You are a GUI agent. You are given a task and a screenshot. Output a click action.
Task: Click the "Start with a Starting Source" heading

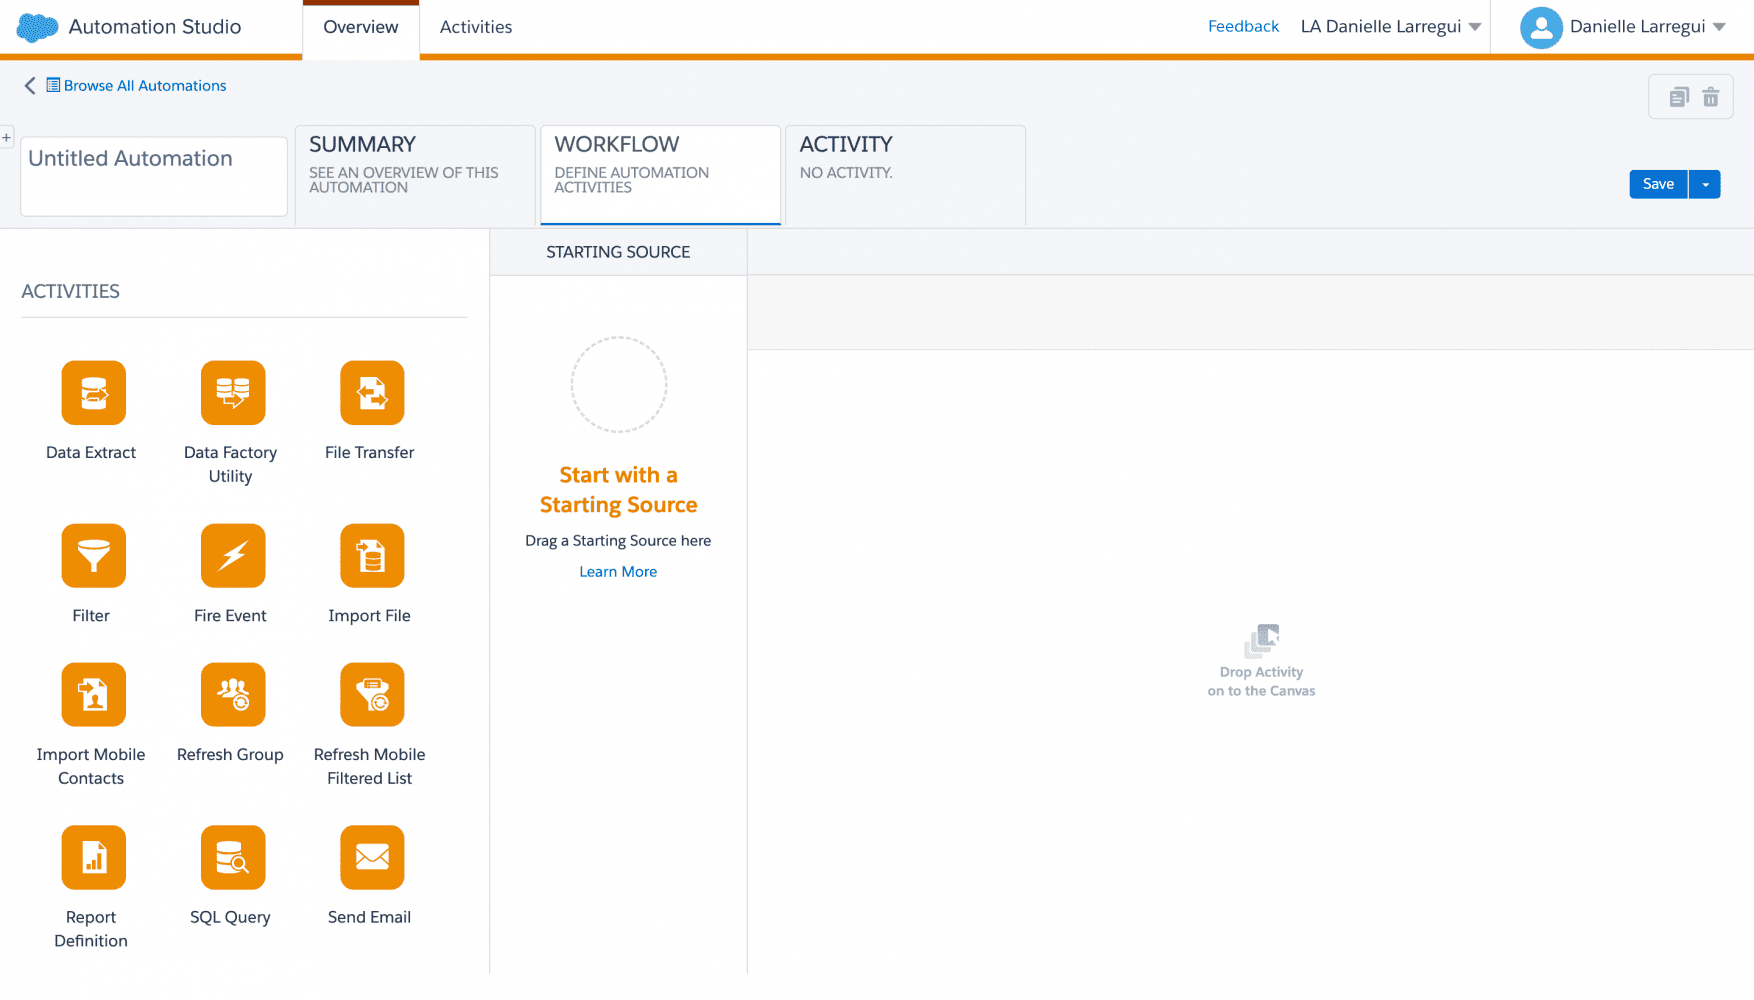click(x=619, y=490)
